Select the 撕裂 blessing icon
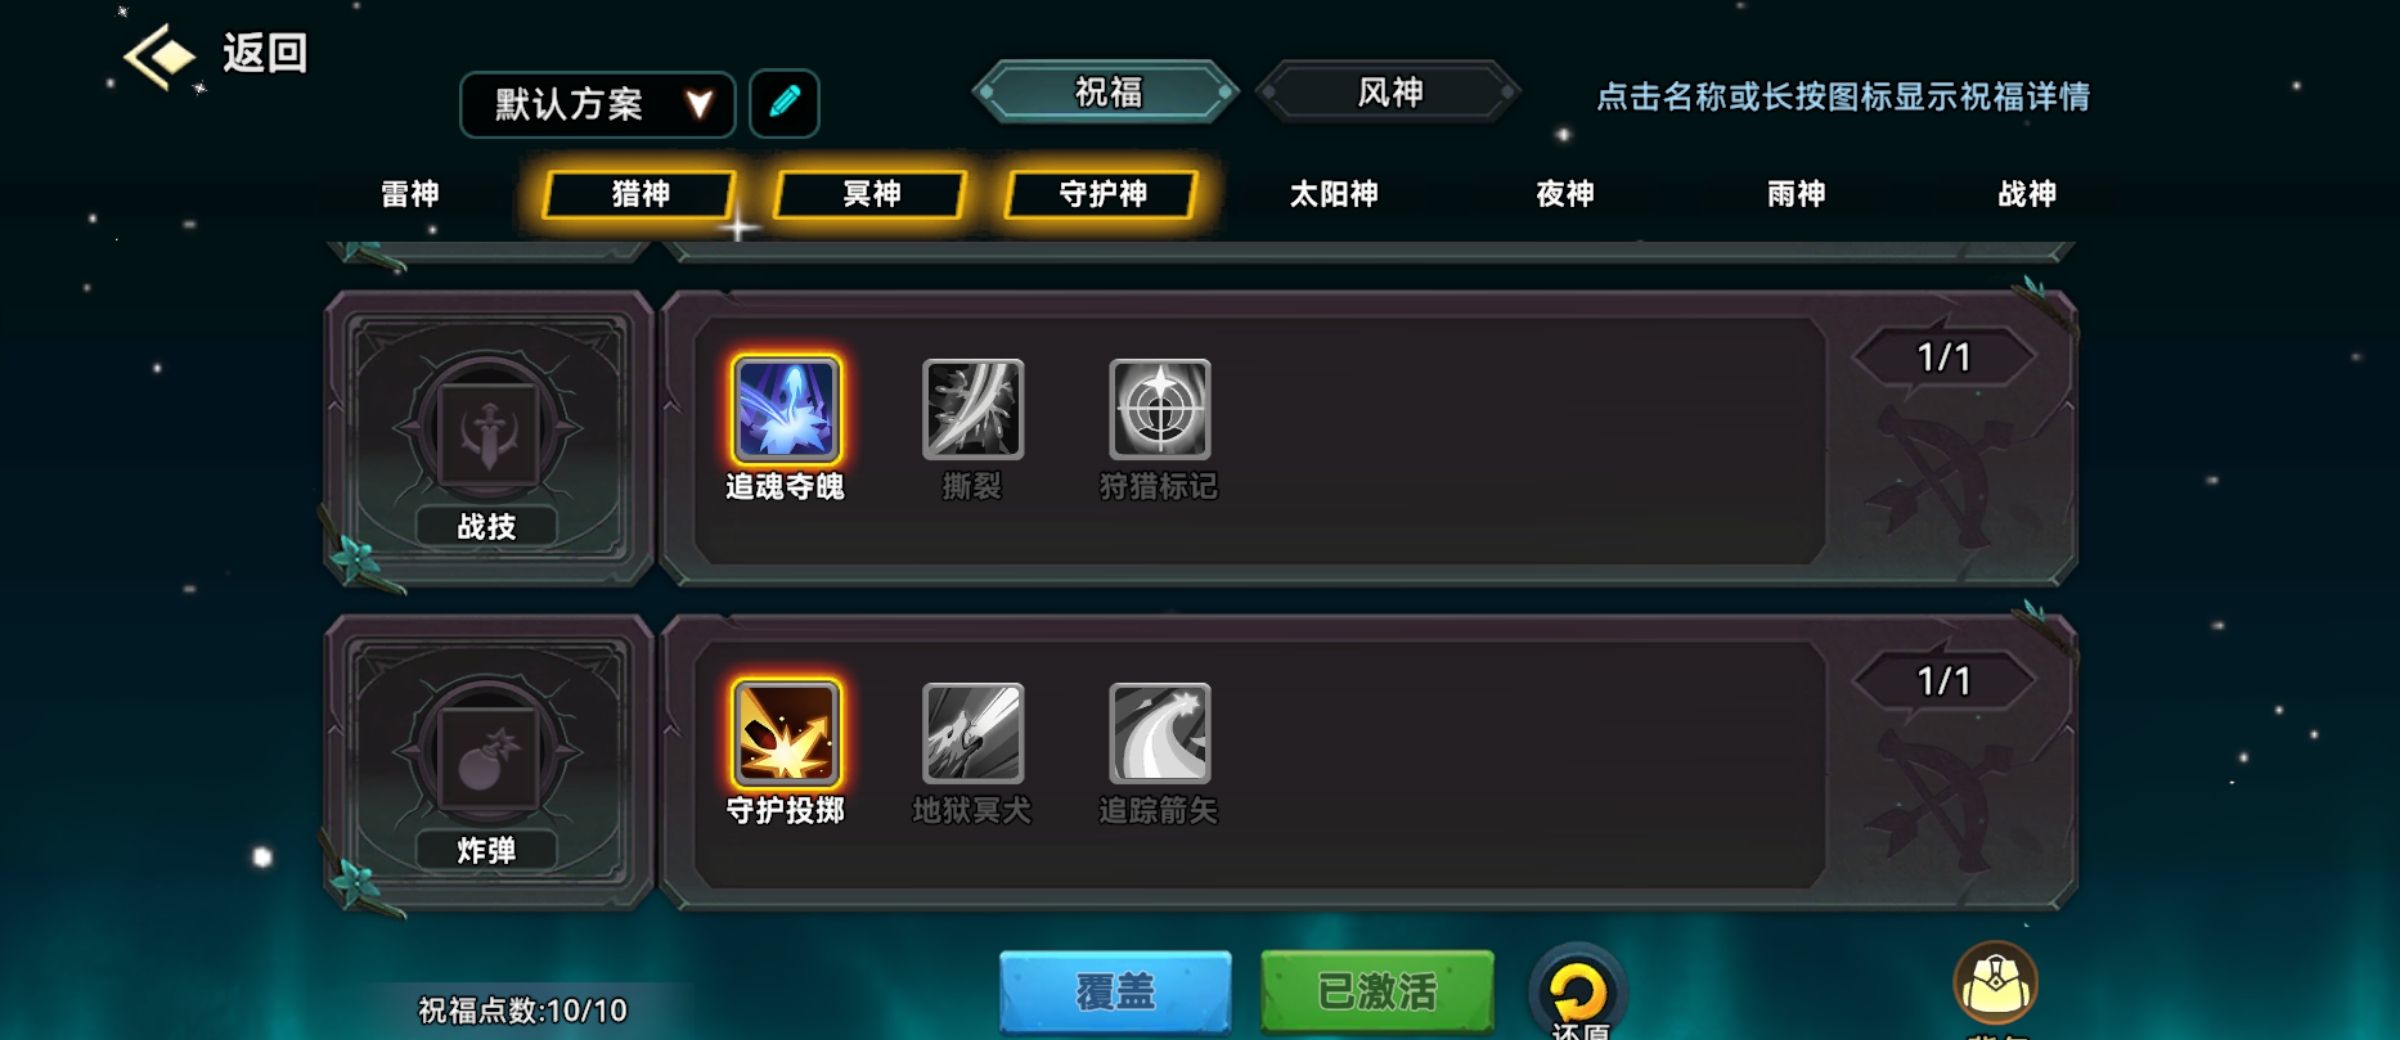The height and width of the screenshot is (1040, 2400). 972,409
